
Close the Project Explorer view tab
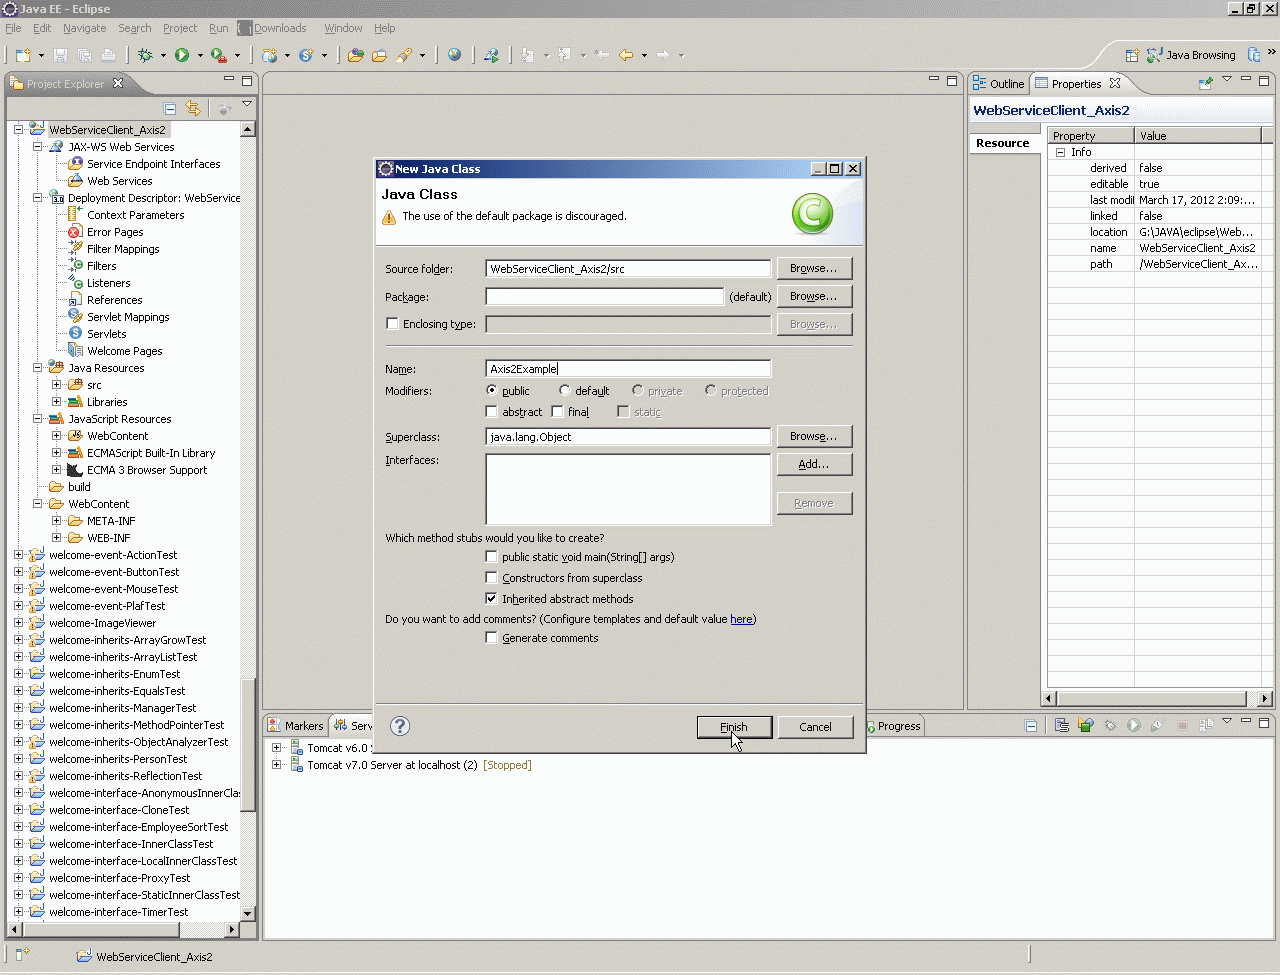pyautogui.click(x=118, y=83)
